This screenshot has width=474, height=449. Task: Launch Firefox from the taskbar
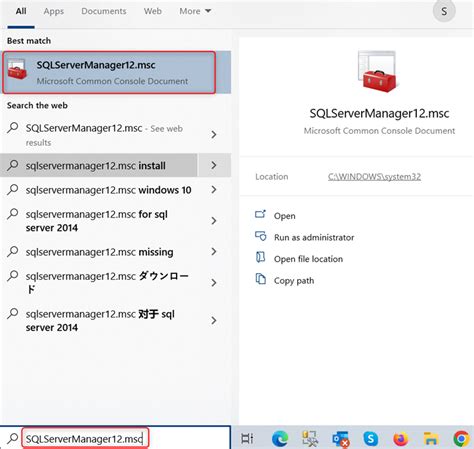coord(401,439)
